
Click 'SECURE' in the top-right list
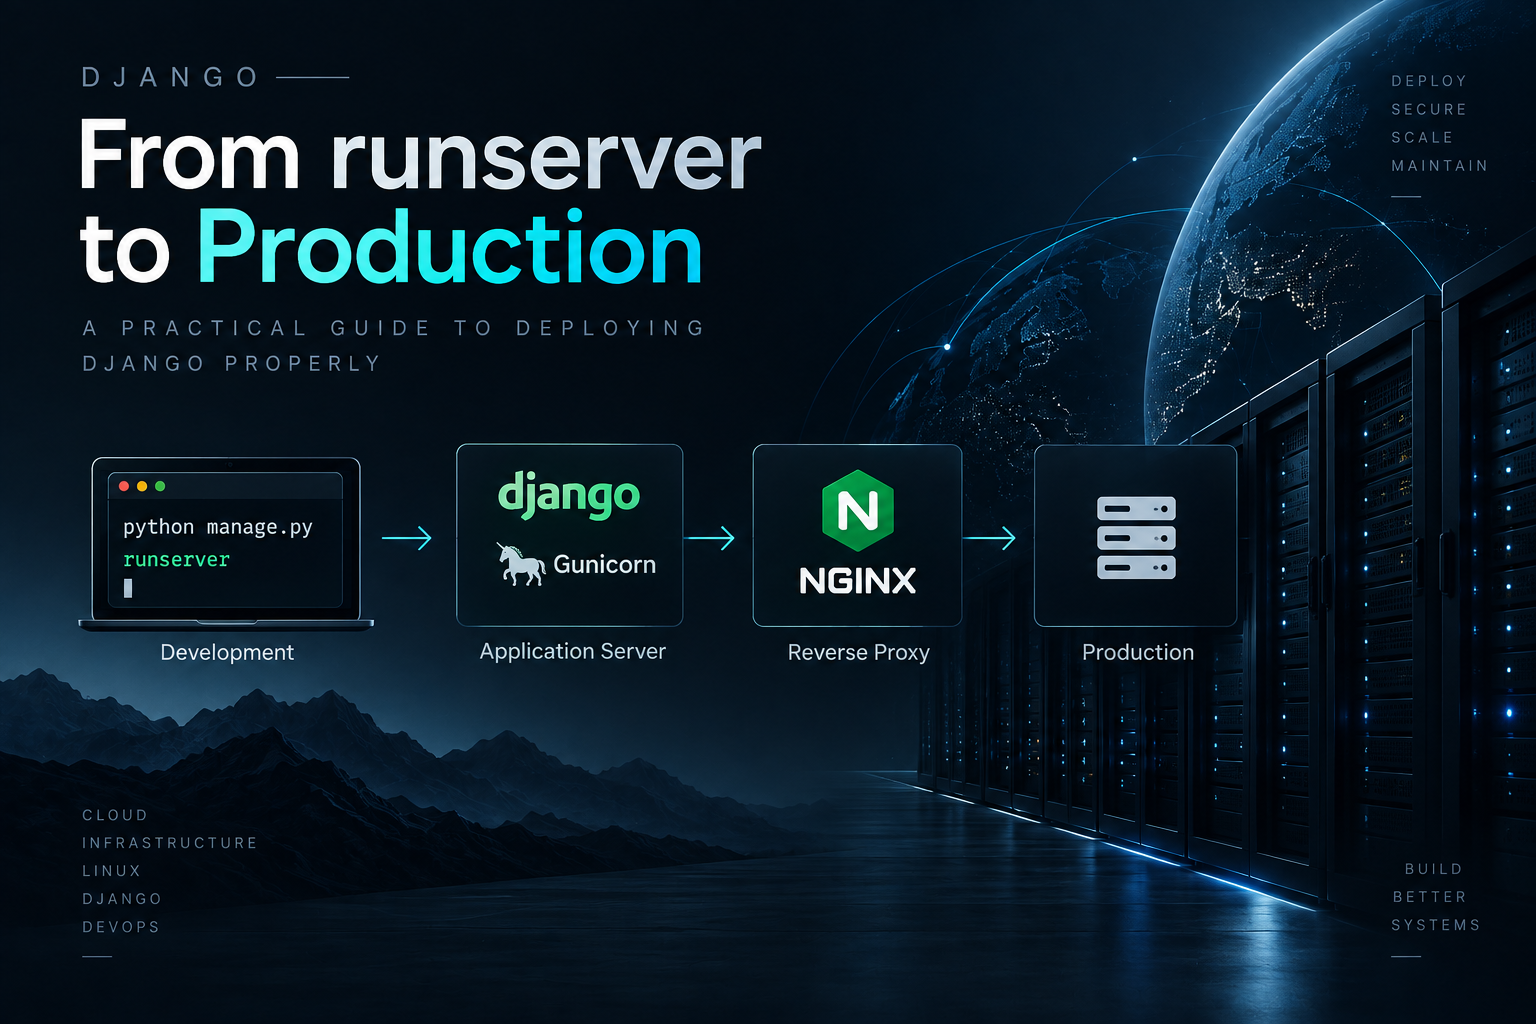[x=1429, y=109]
